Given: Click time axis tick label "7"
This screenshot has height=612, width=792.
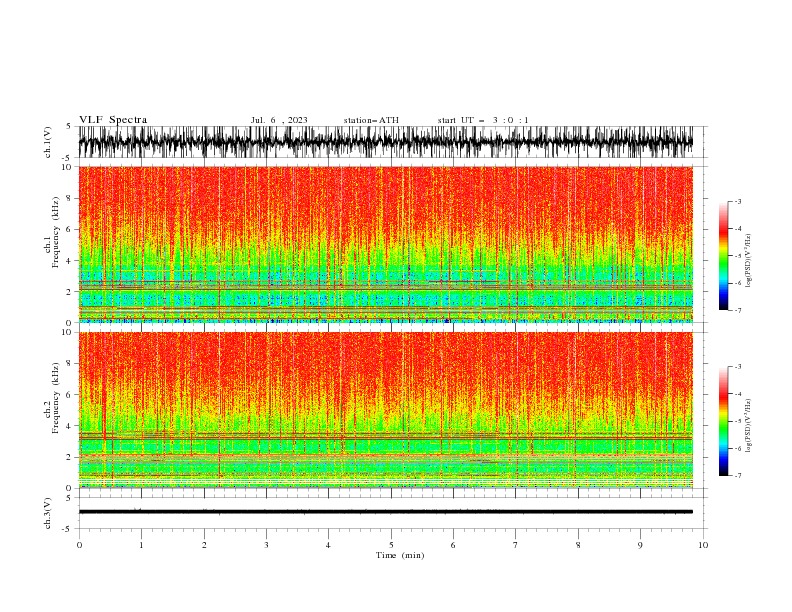Looking at the screenshot, I should [516, 545].
